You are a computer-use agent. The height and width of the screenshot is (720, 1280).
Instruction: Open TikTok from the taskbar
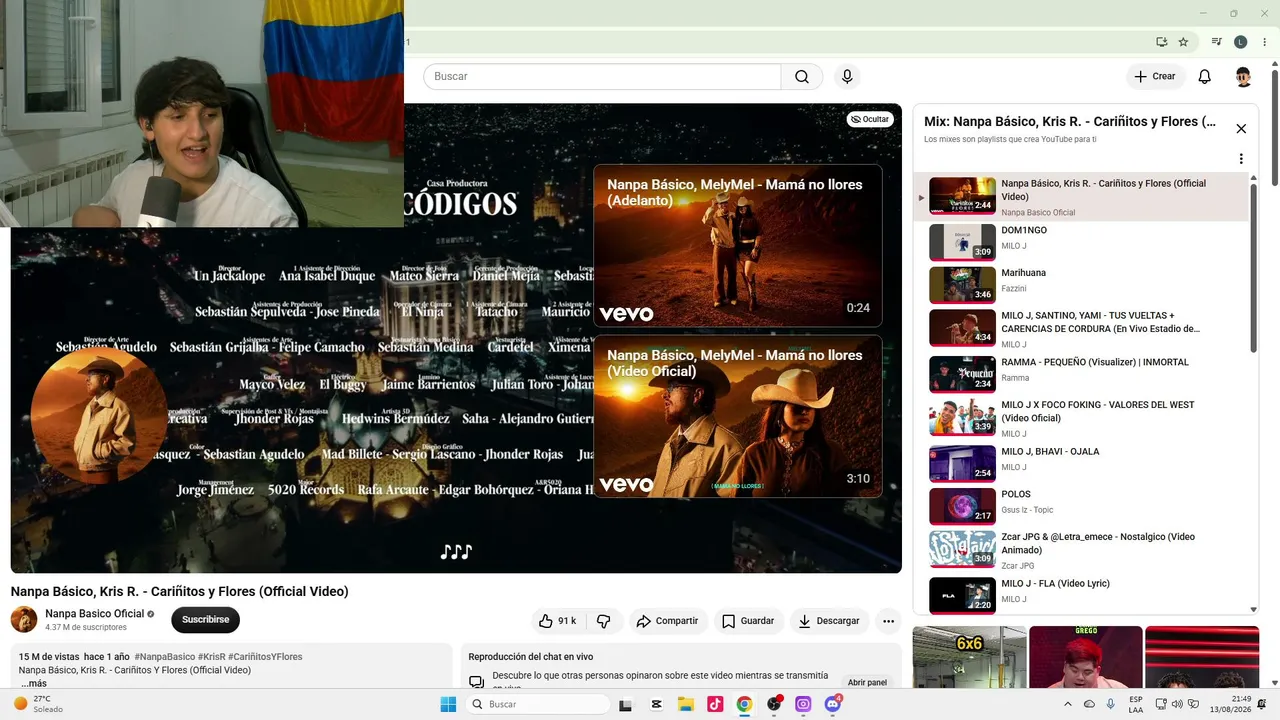(x=715, y=704)
